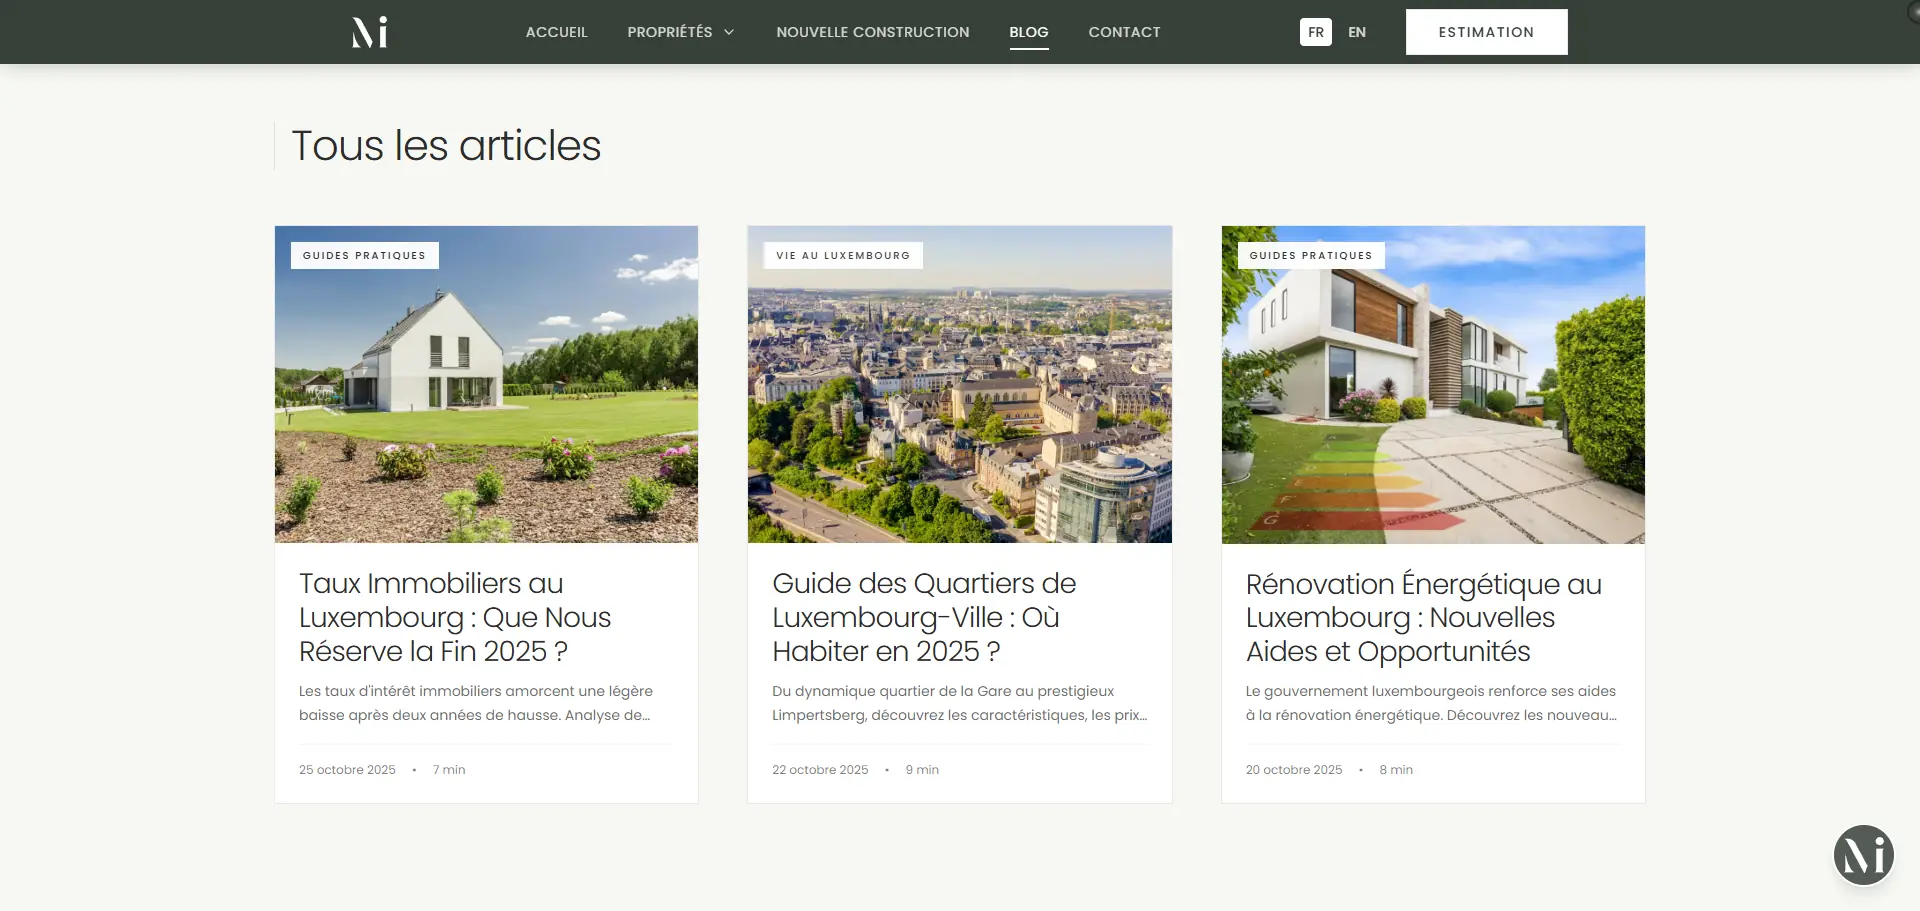Click the Vie au Luxembourg category tag
This screenshot has width=1920, height=911.
843,255
